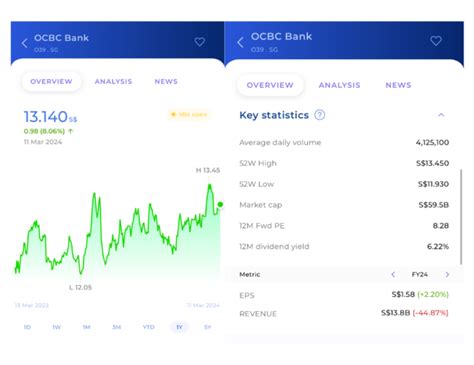Screen dimensions: 474x365
Task: Open News tab on left screen
Action: (x=166, y=81)
